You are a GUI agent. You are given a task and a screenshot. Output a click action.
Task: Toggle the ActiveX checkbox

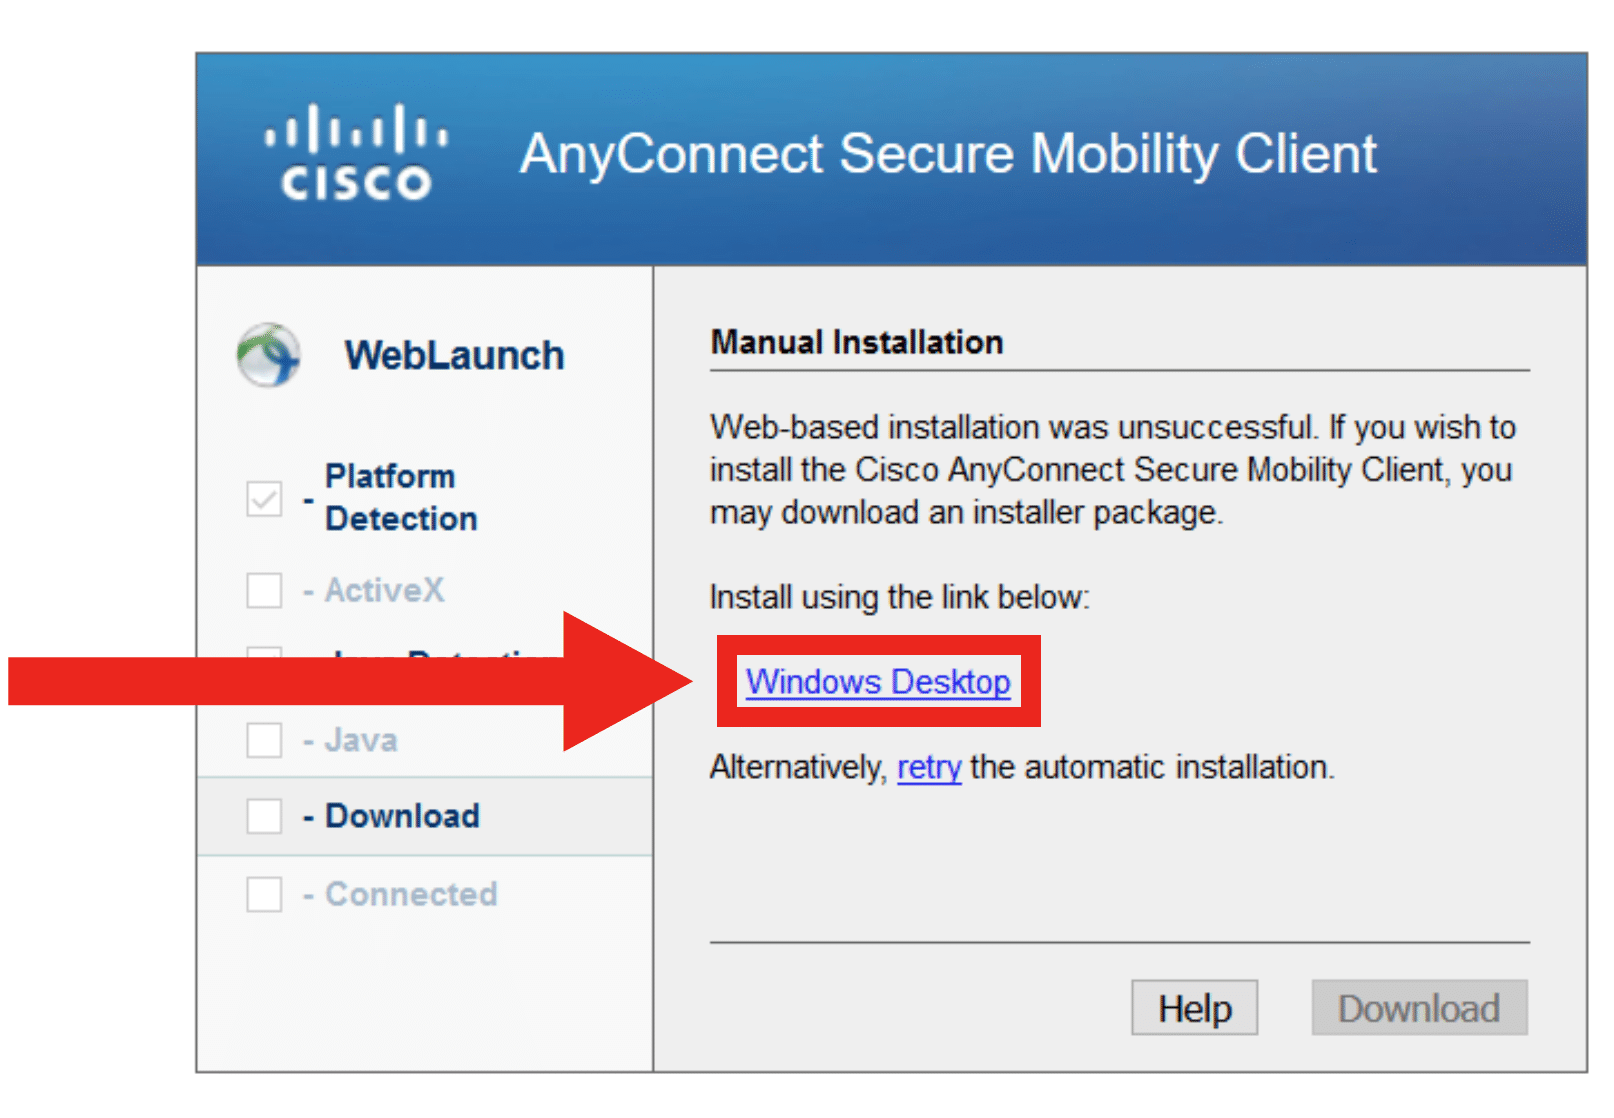[x=263, y=590]
